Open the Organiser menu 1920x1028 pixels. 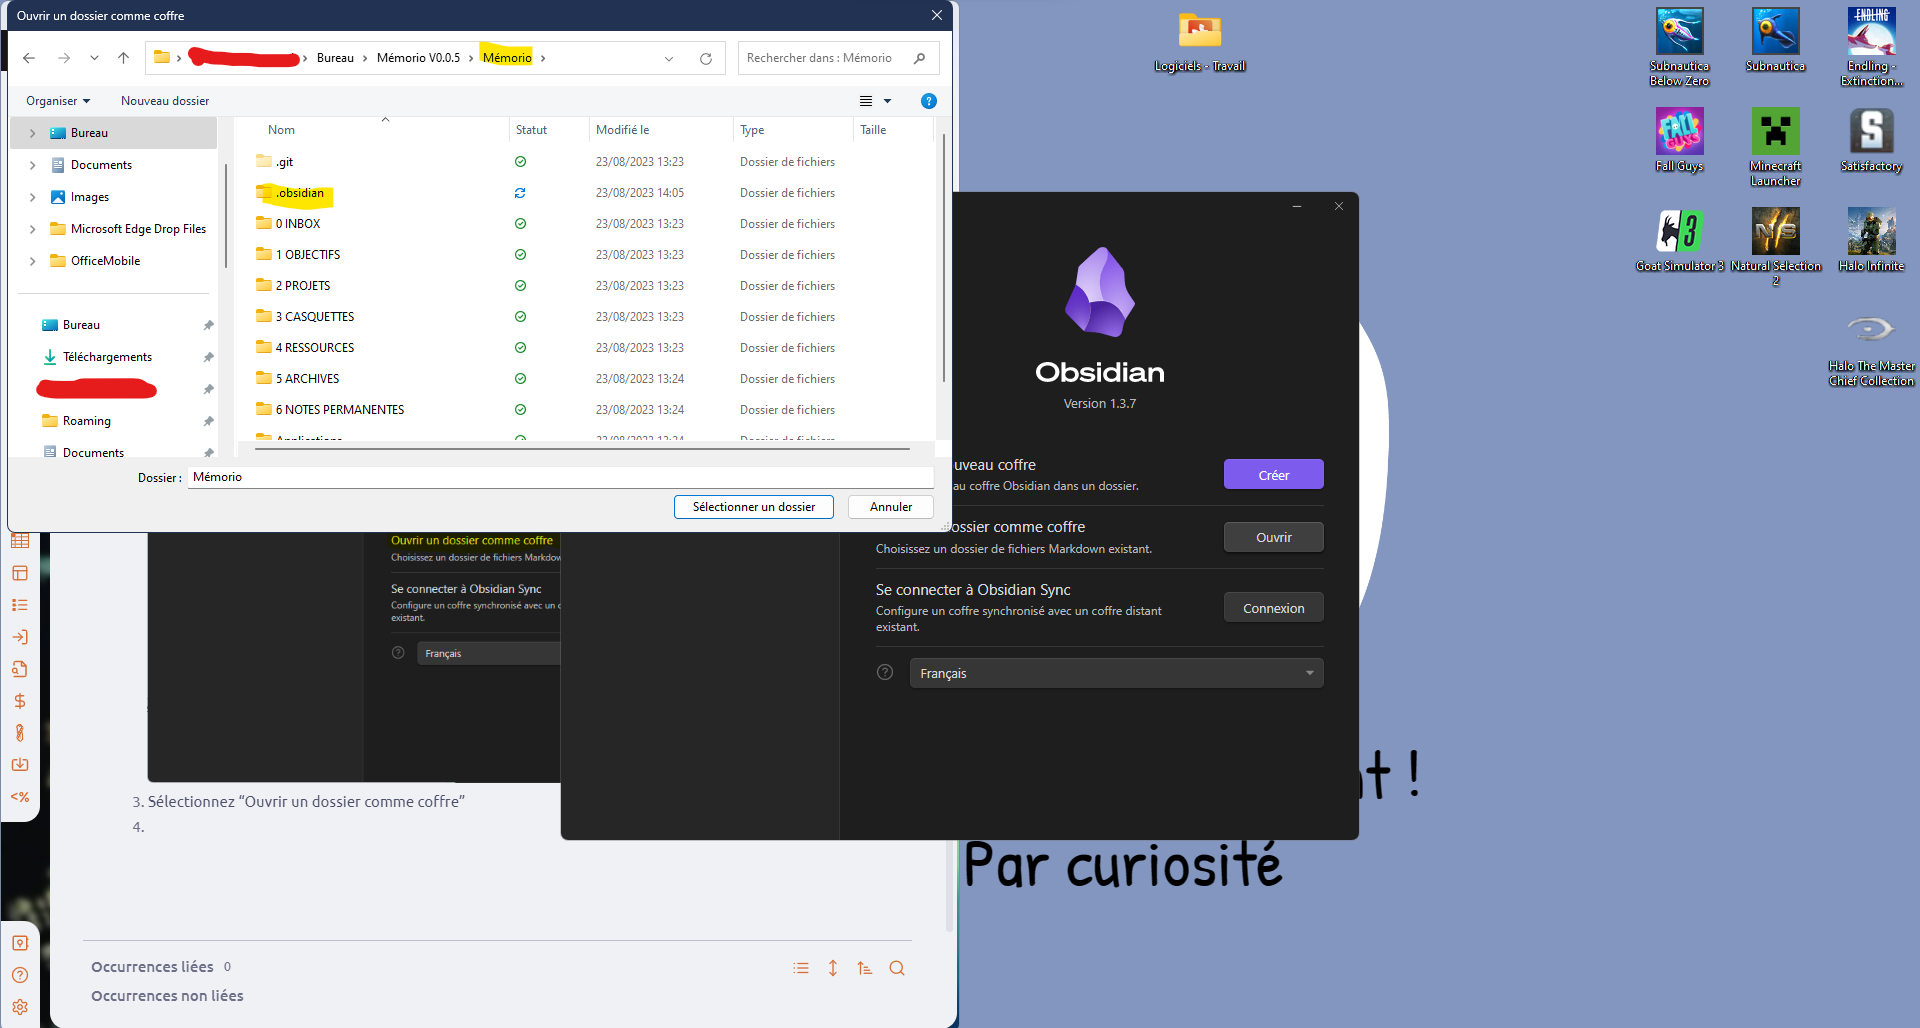pos(58,101)
